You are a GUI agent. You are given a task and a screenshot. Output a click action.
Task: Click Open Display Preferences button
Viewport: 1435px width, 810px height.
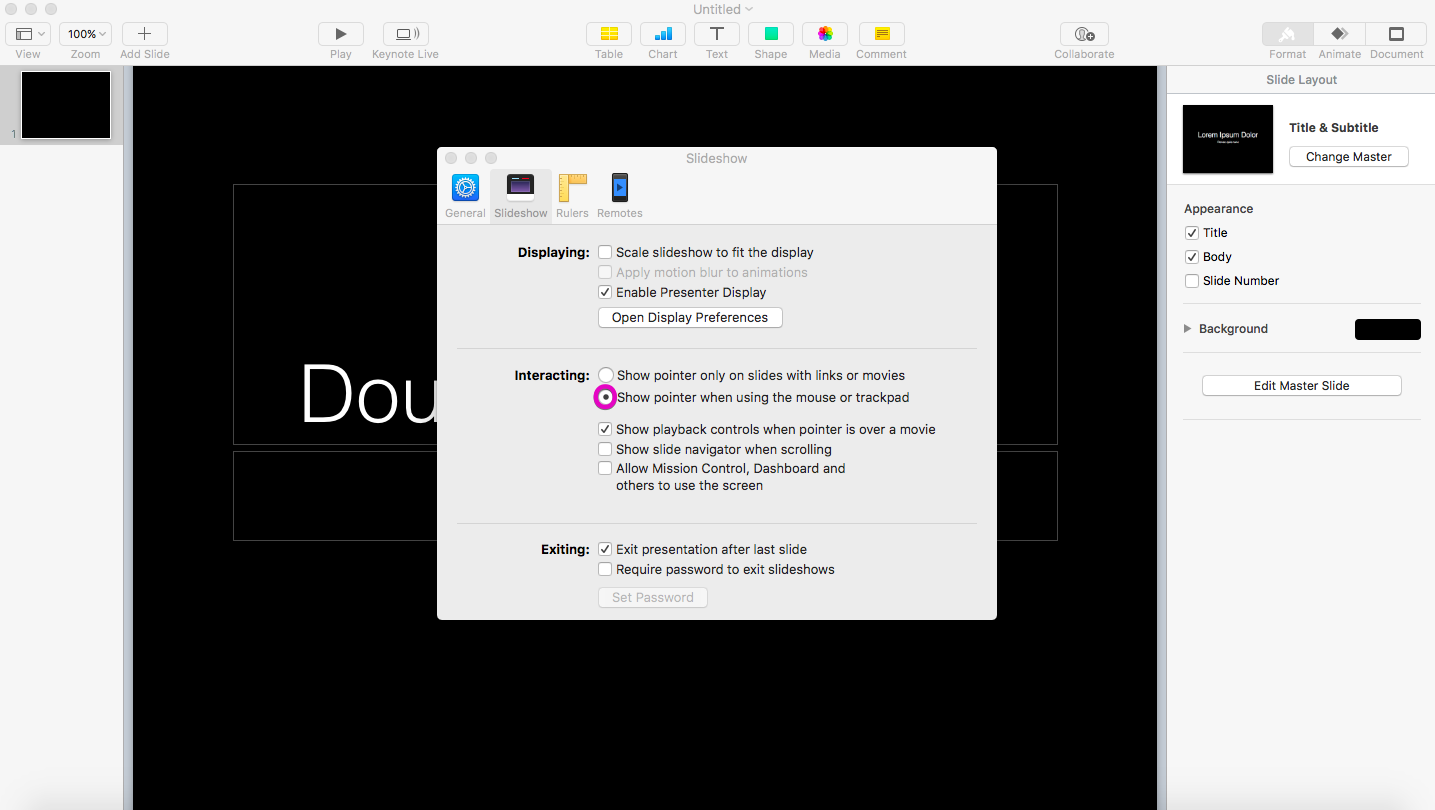[690, 318]
